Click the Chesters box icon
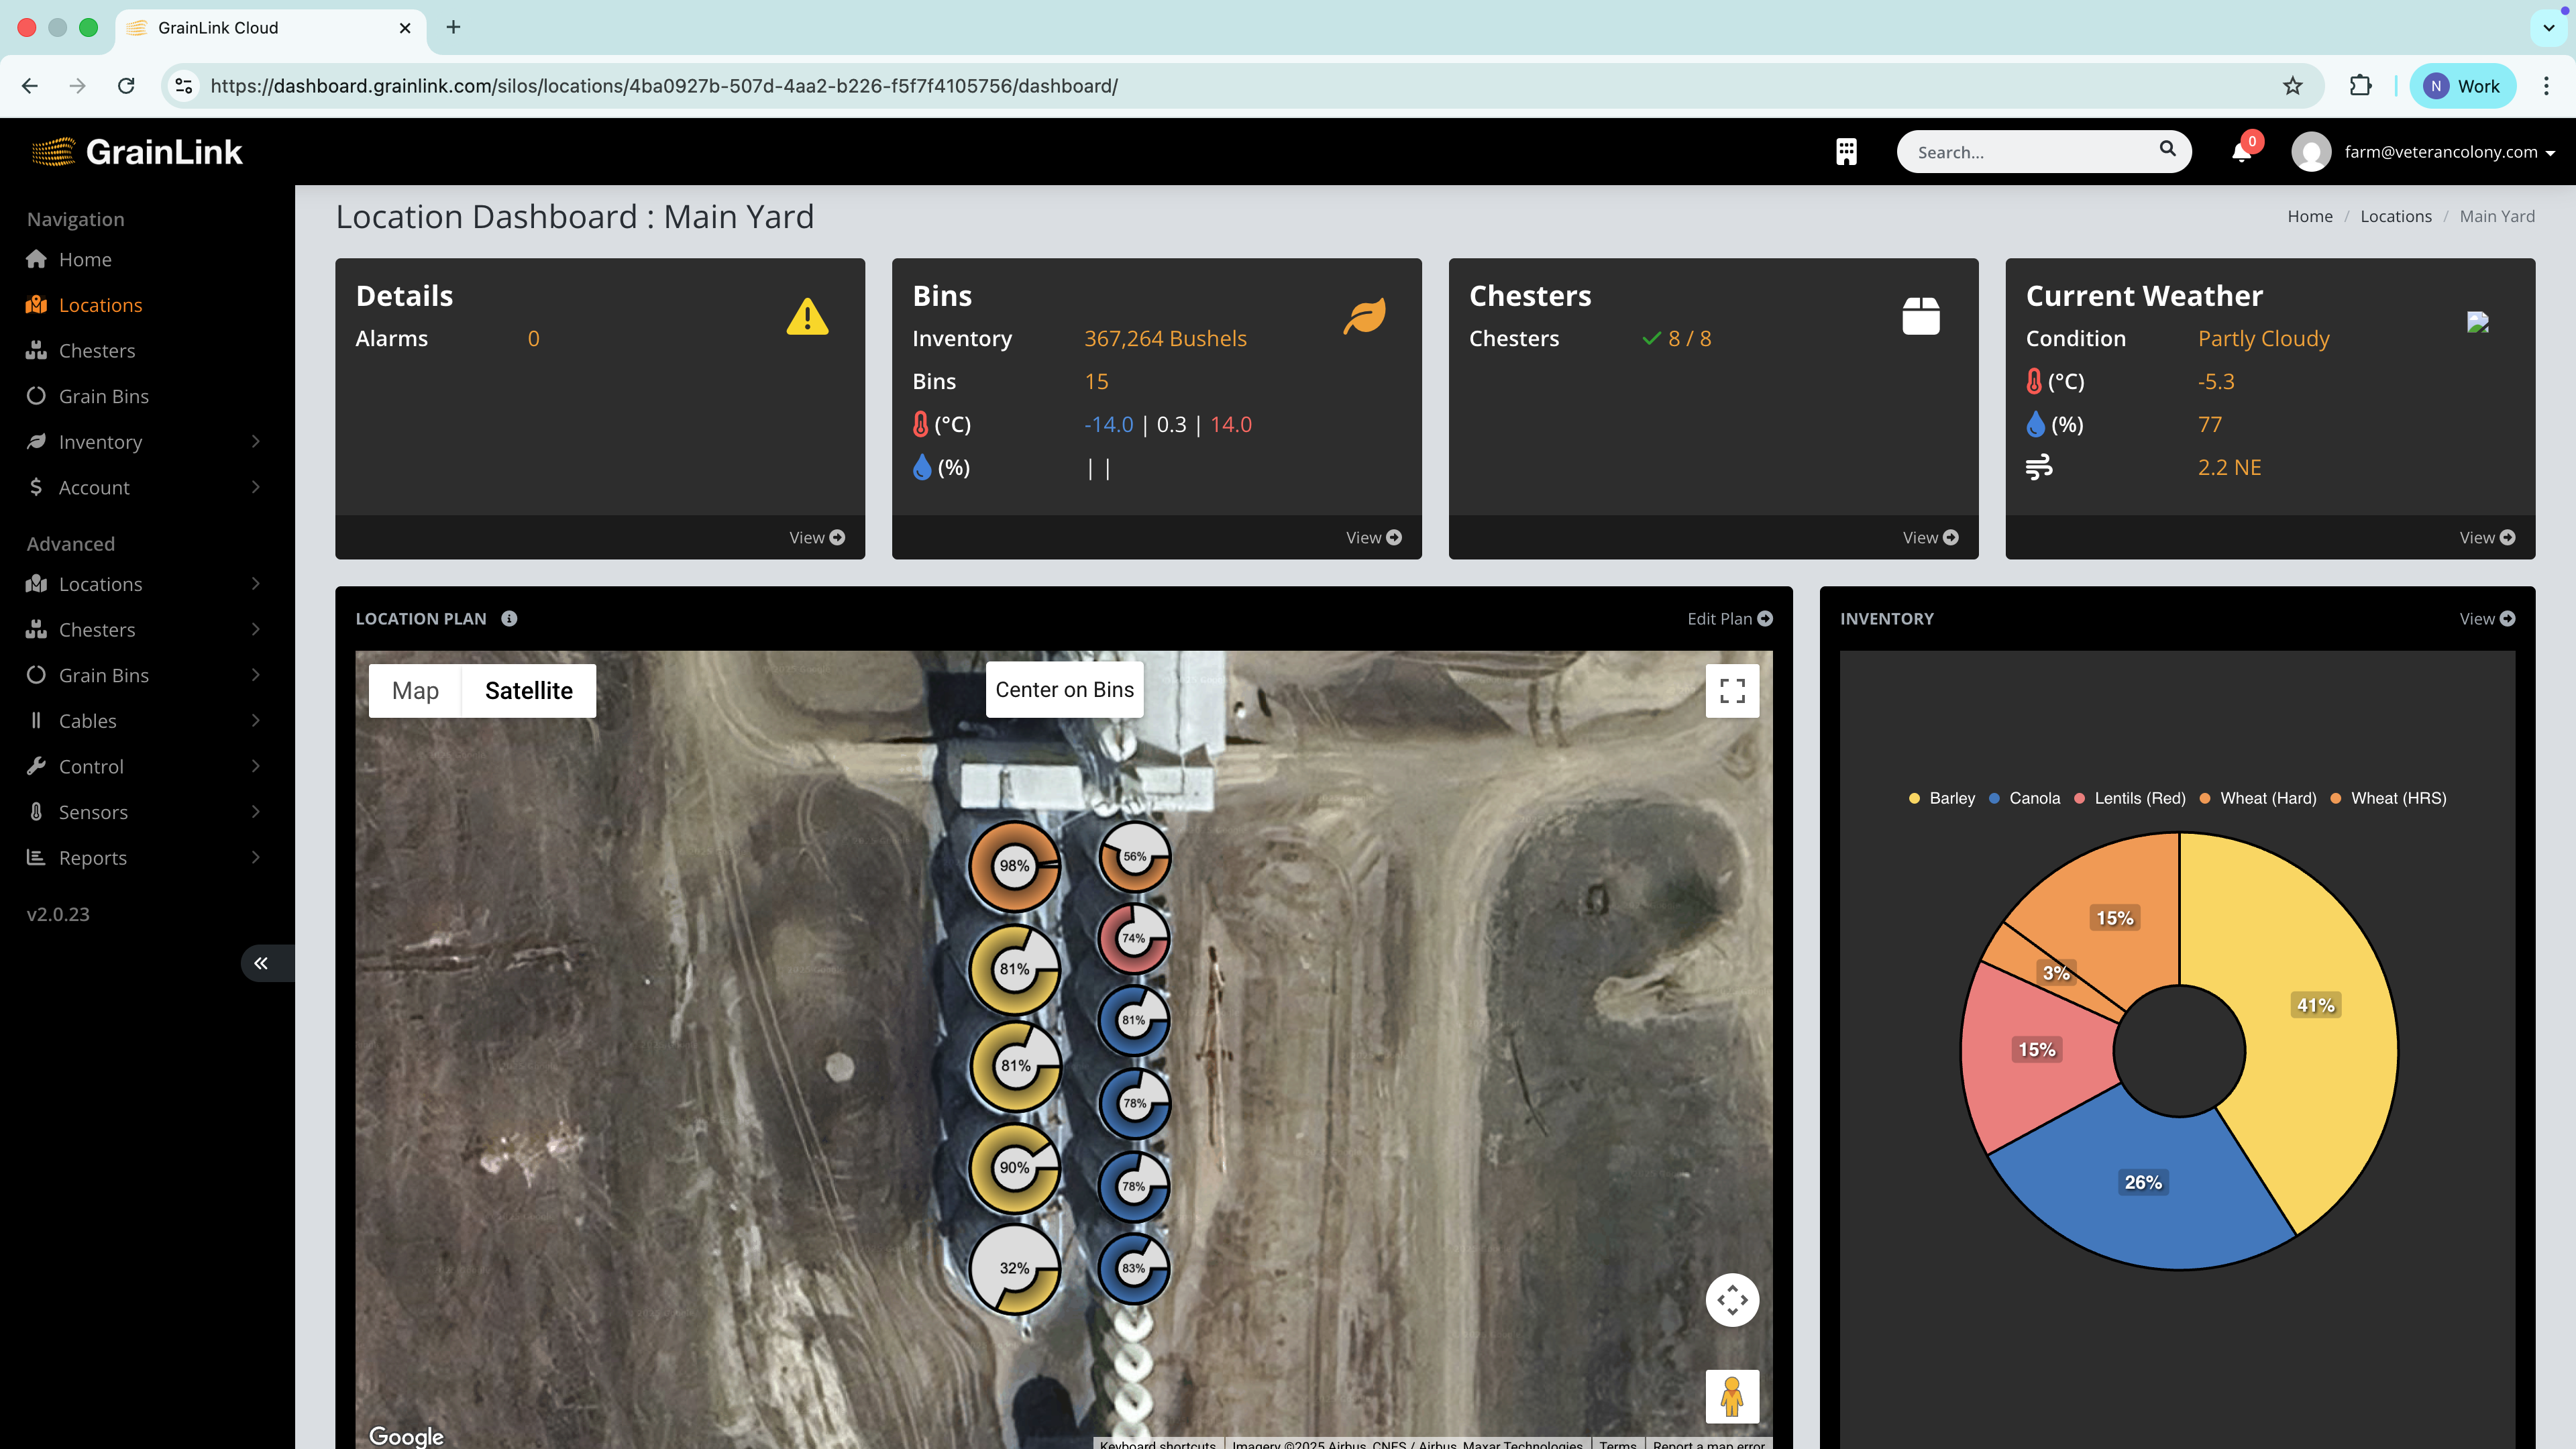2576x1449 pixels. [1921, 316]
